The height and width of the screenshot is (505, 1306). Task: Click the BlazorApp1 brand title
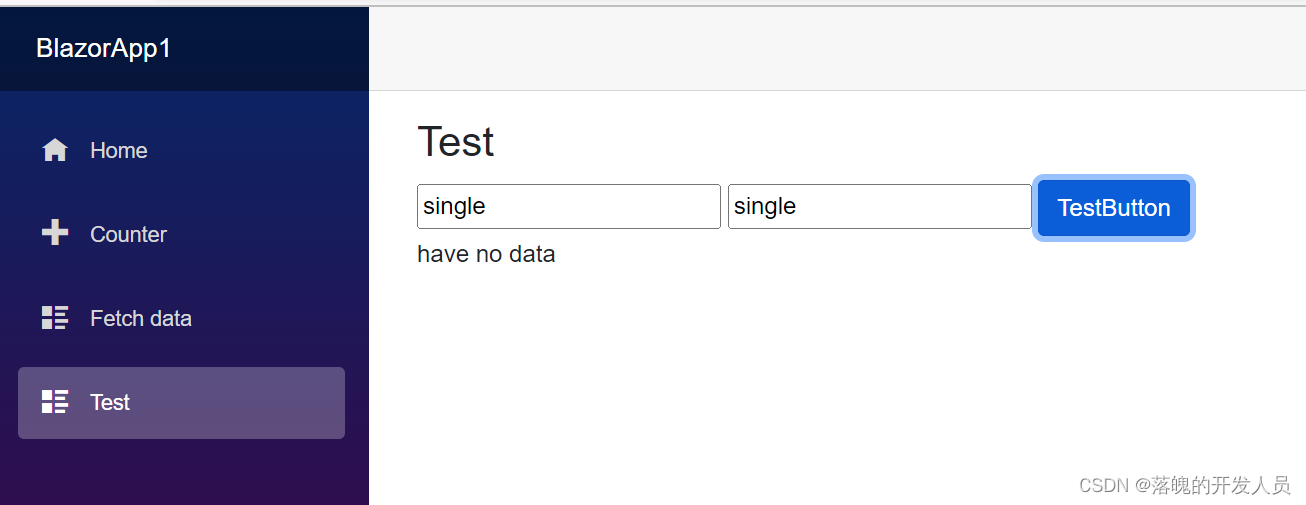pos(103,48)
